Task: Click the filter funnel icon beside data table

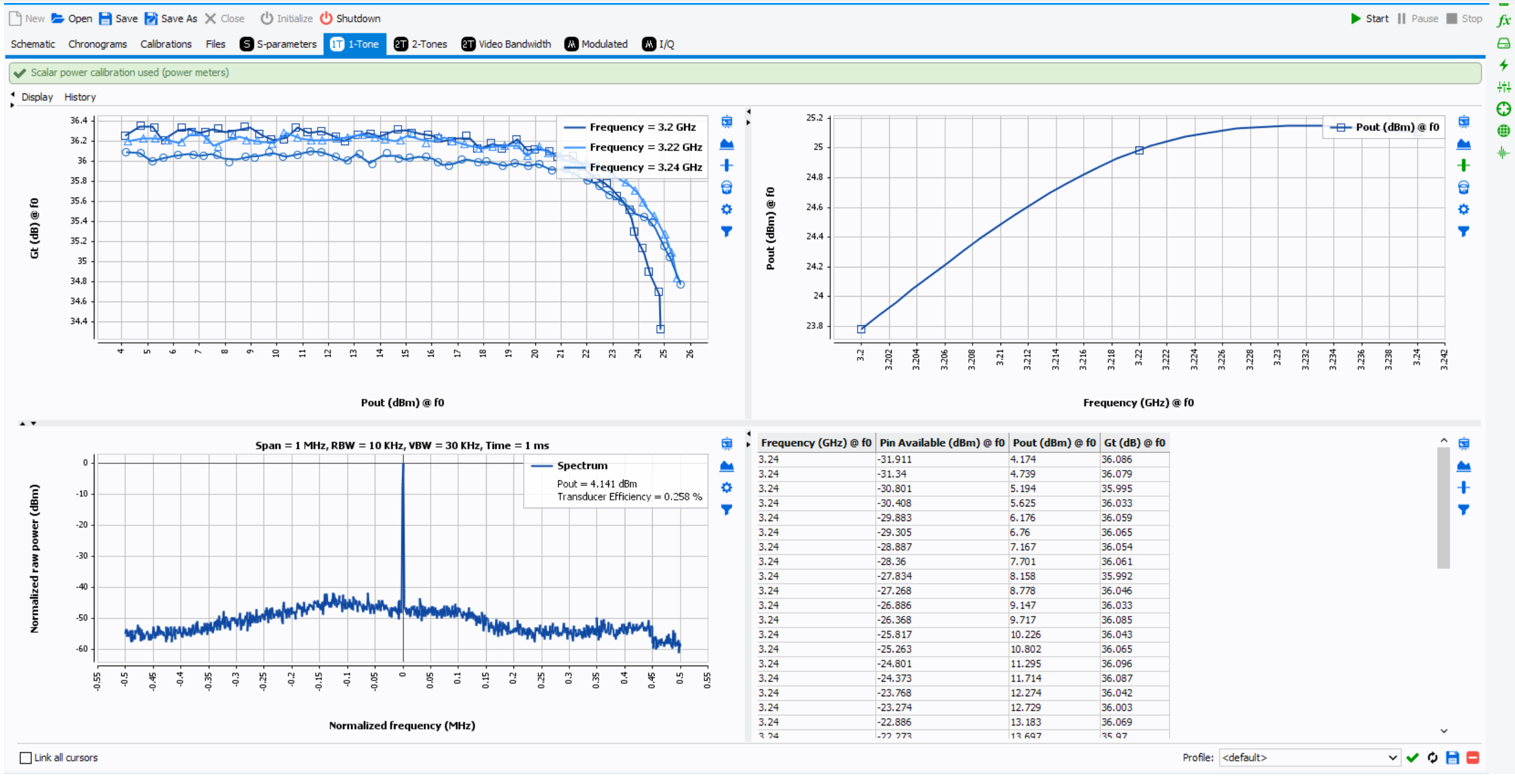Action: tap(1464, 509)
